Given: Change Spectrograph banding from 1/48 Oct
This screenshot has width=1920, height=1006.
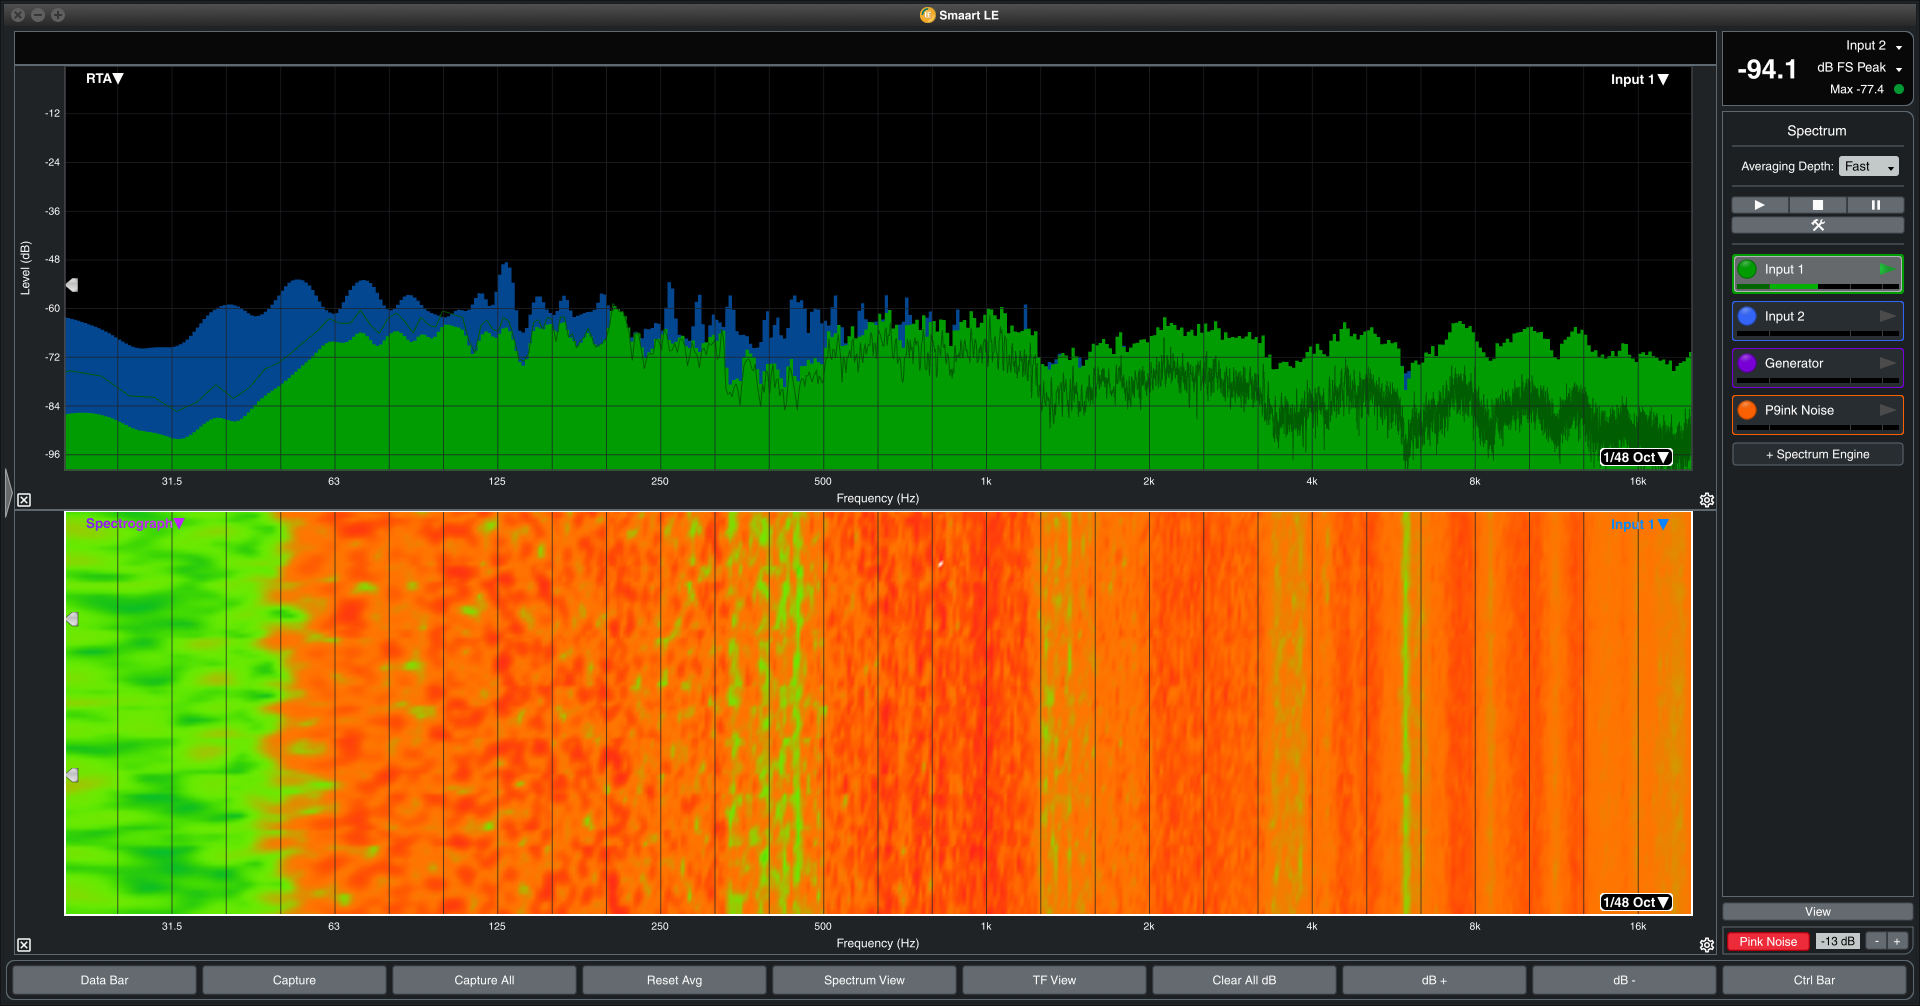Looking at the screenshot, I should tap(1636, 902).
